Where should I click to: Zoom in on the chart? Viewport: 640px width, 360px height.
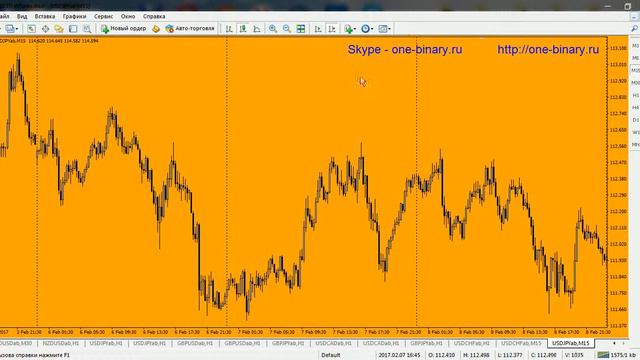tap(273, 29)
